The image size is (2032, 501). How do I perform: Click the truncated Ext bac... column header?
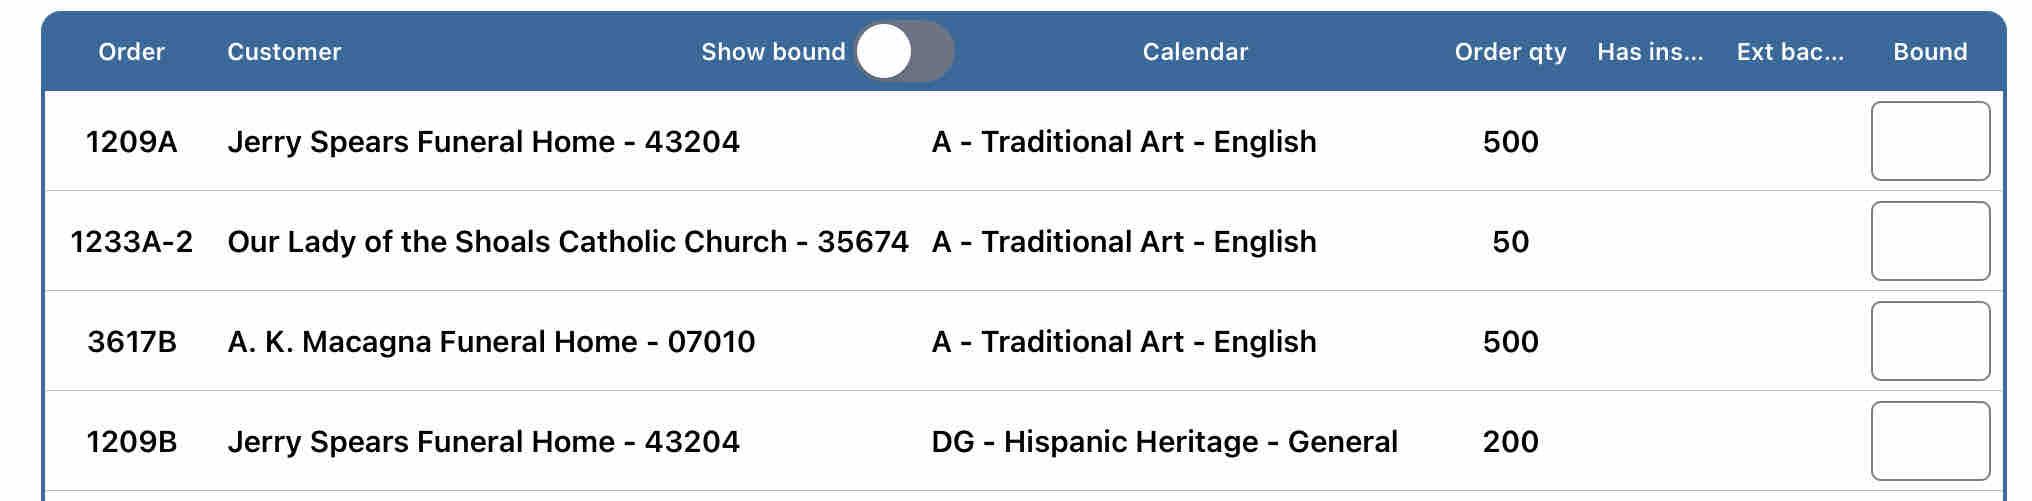click(x=1790, y=52)
